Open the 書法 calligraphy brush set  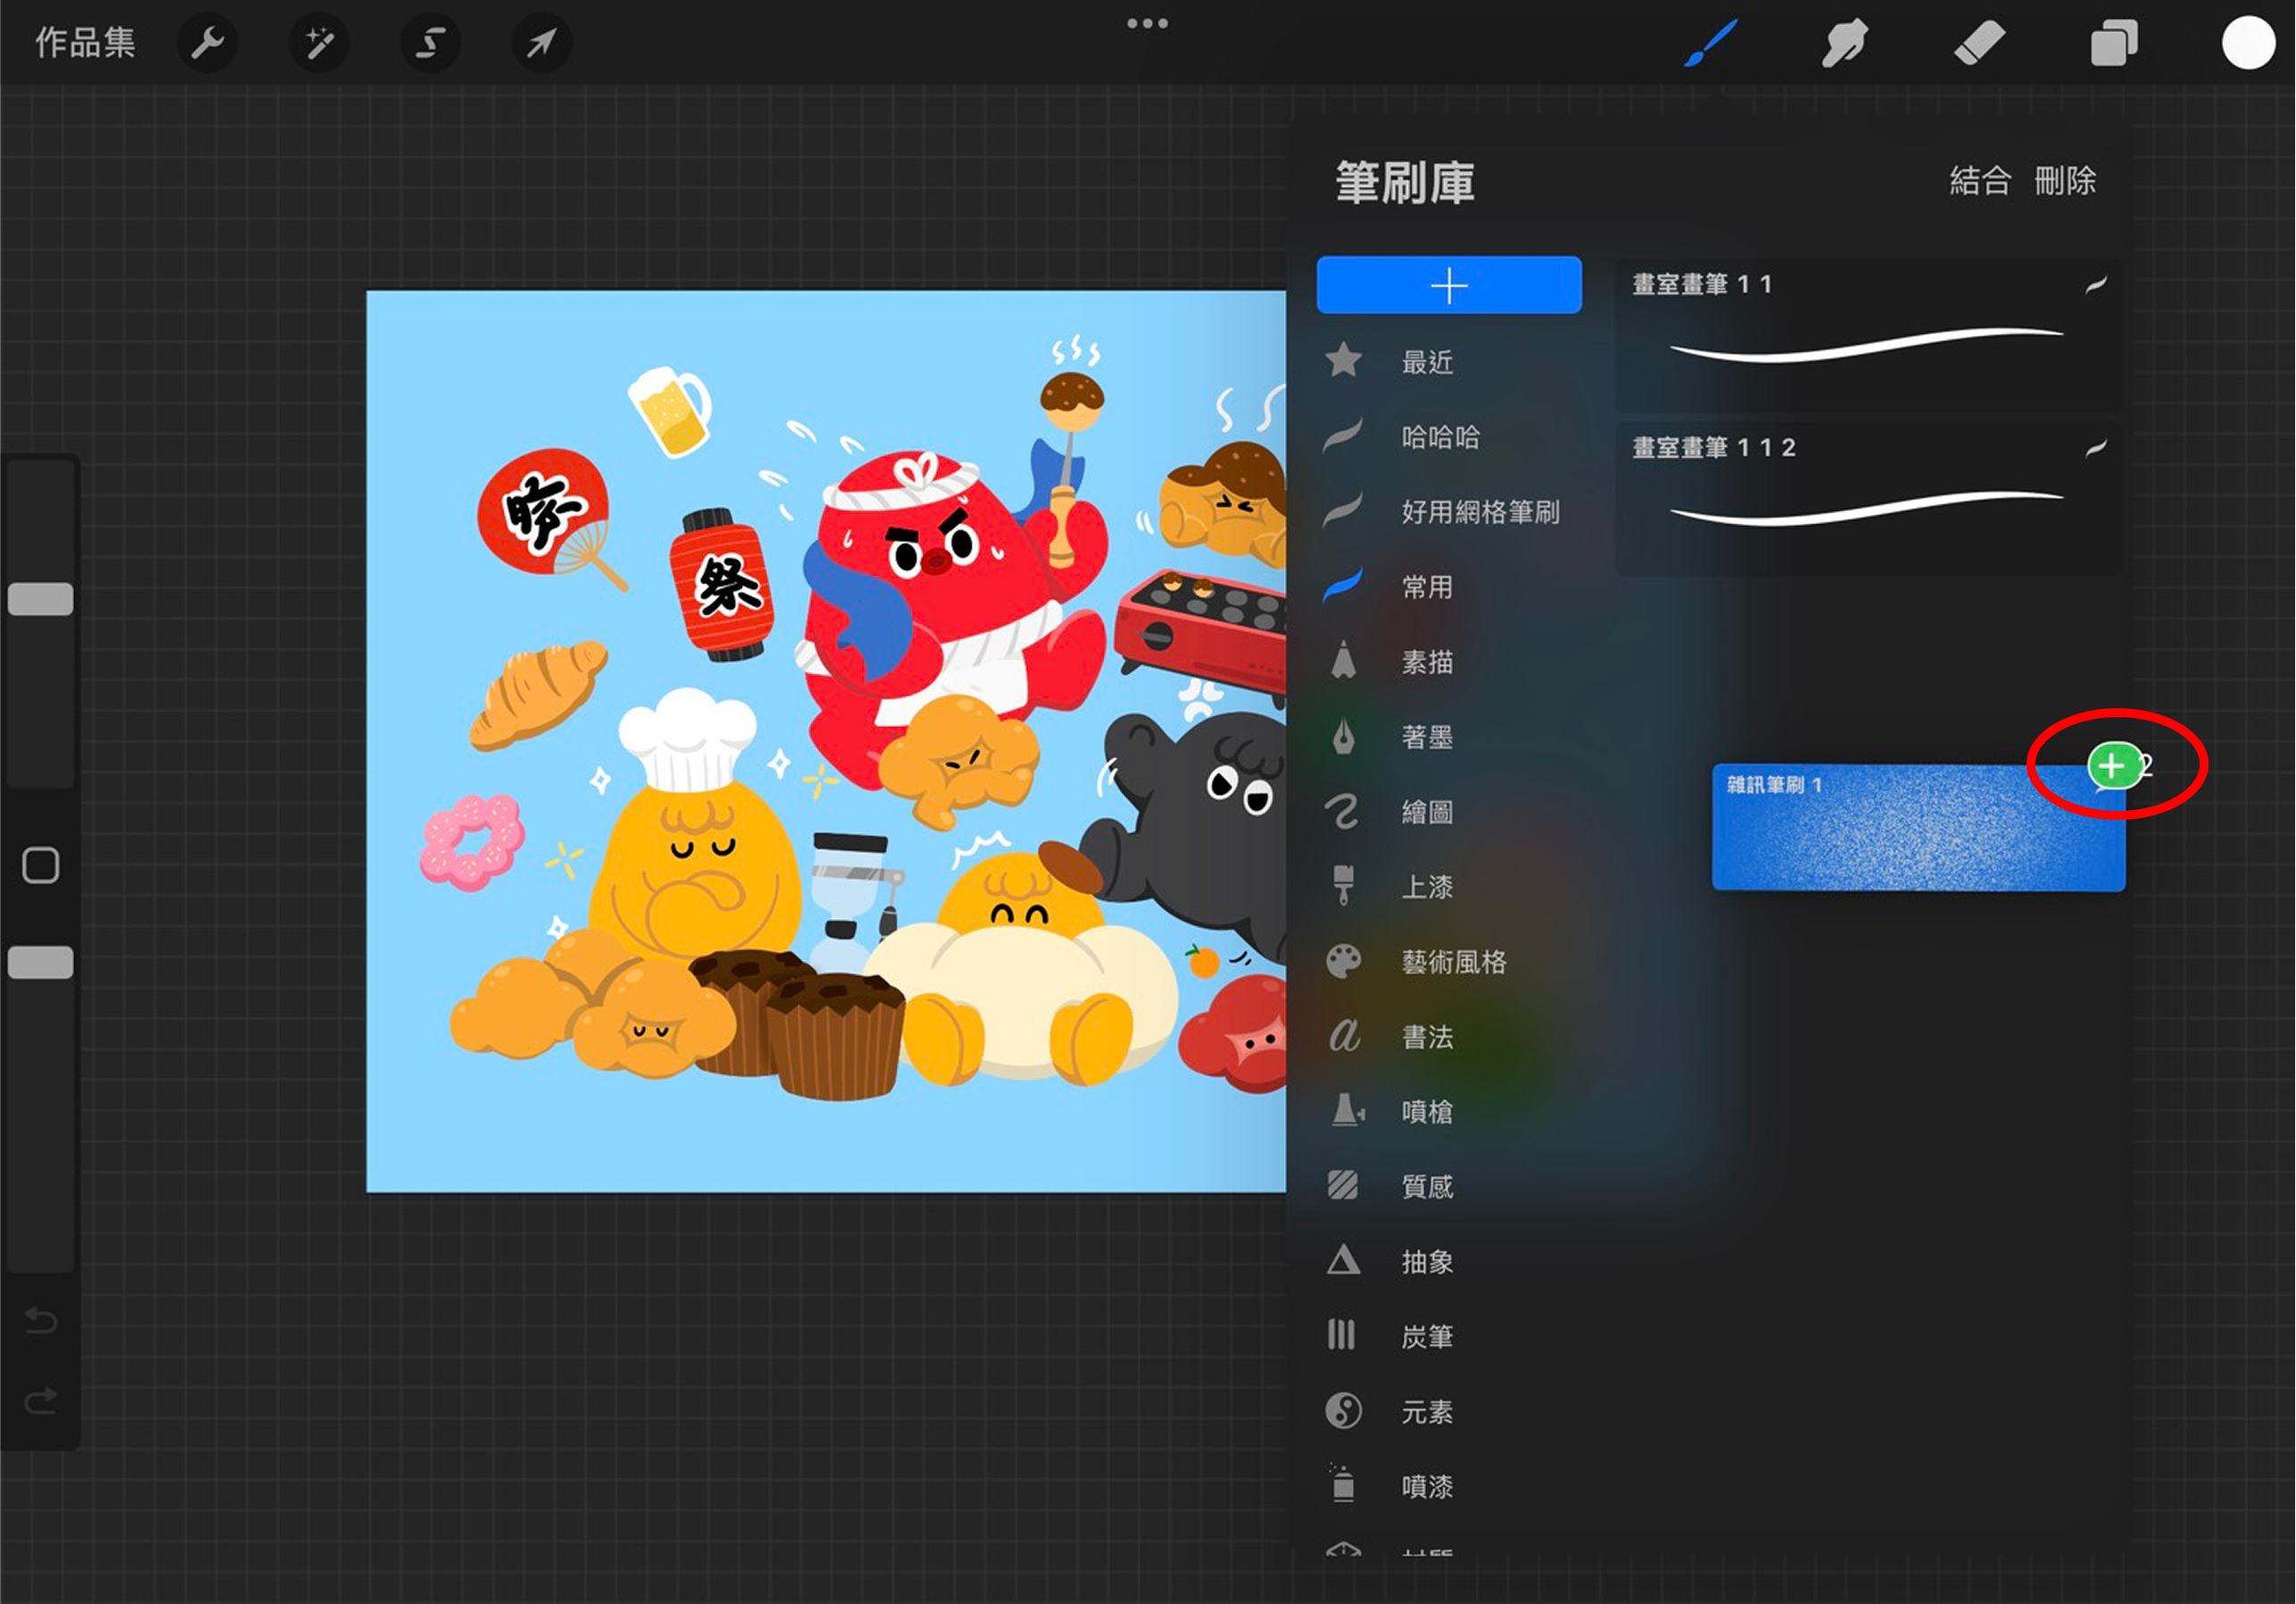coord(1426,1037)
